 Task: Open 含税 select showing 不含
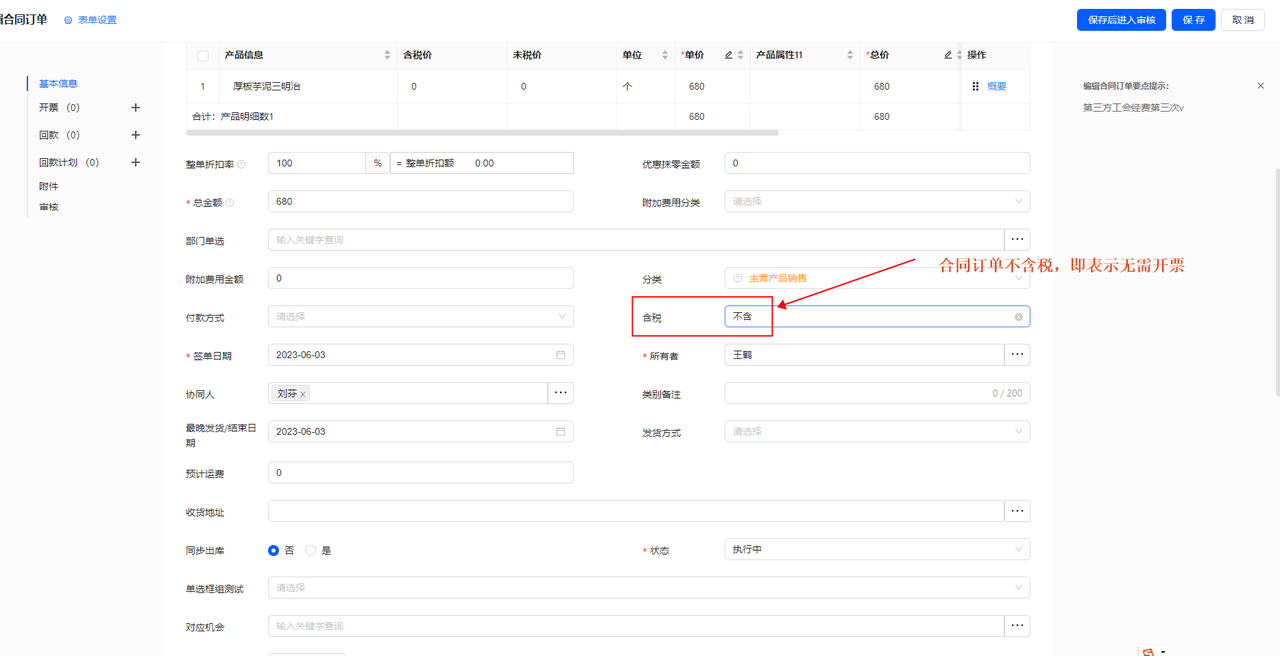[x=877, y=316]
